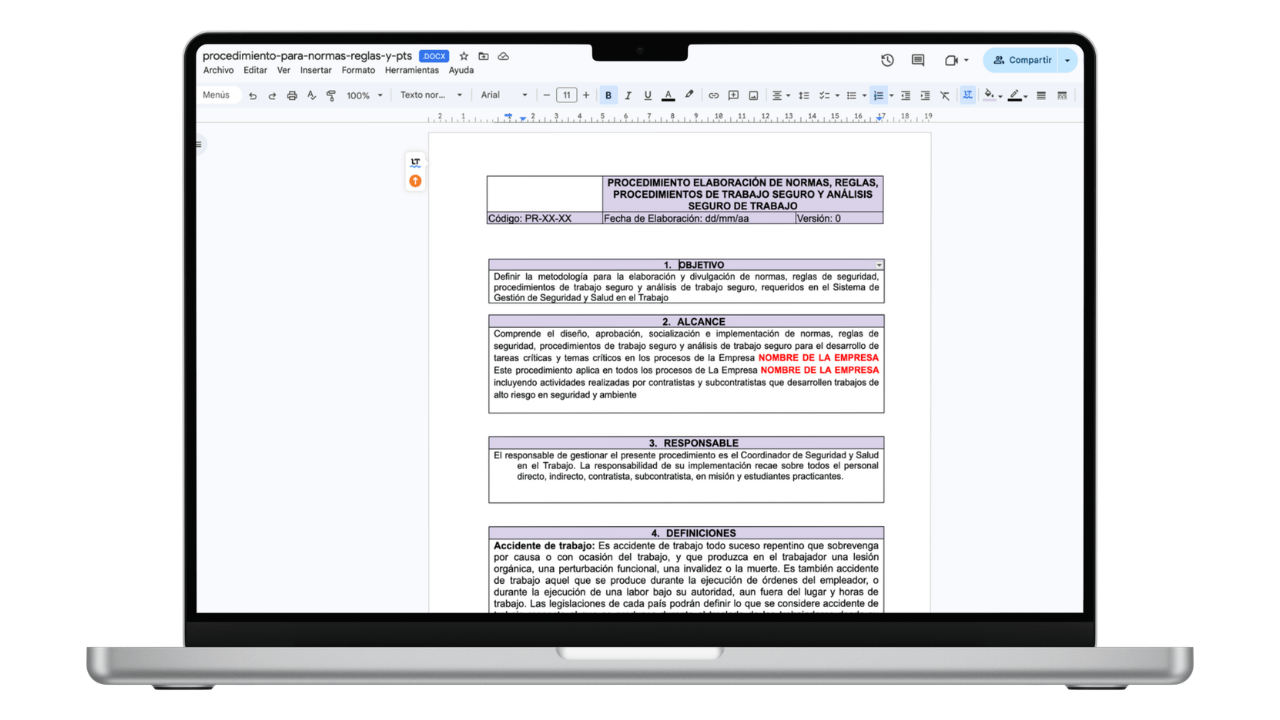Insert an image into the document
The width and height of the screenshot is (1280, 720).
pos(753,95)
